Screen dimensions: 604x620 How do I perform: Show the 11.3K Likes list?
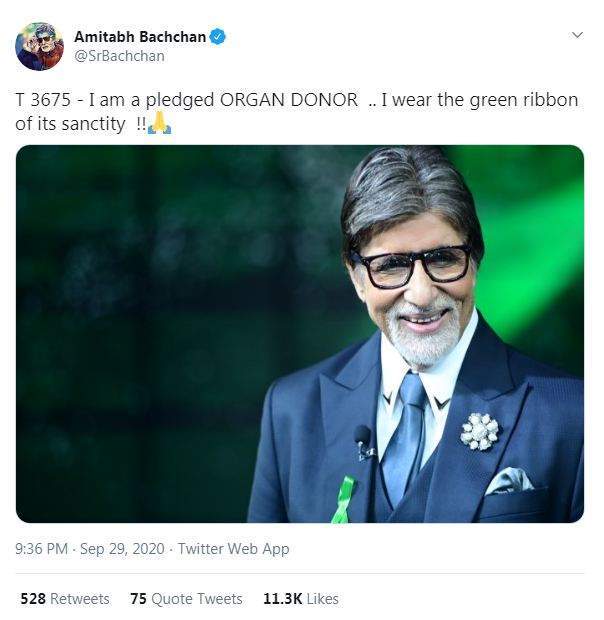click(x=301, y=599)
